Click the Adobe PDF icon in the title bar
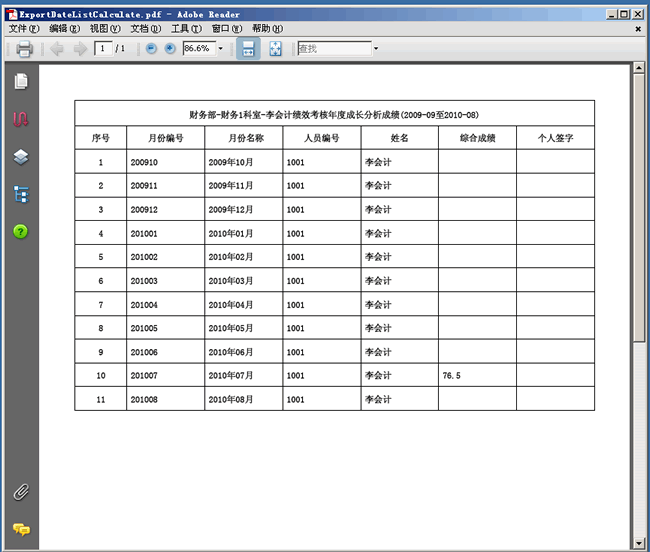Viewport: 650px width, 552px height. pos(12,15)
